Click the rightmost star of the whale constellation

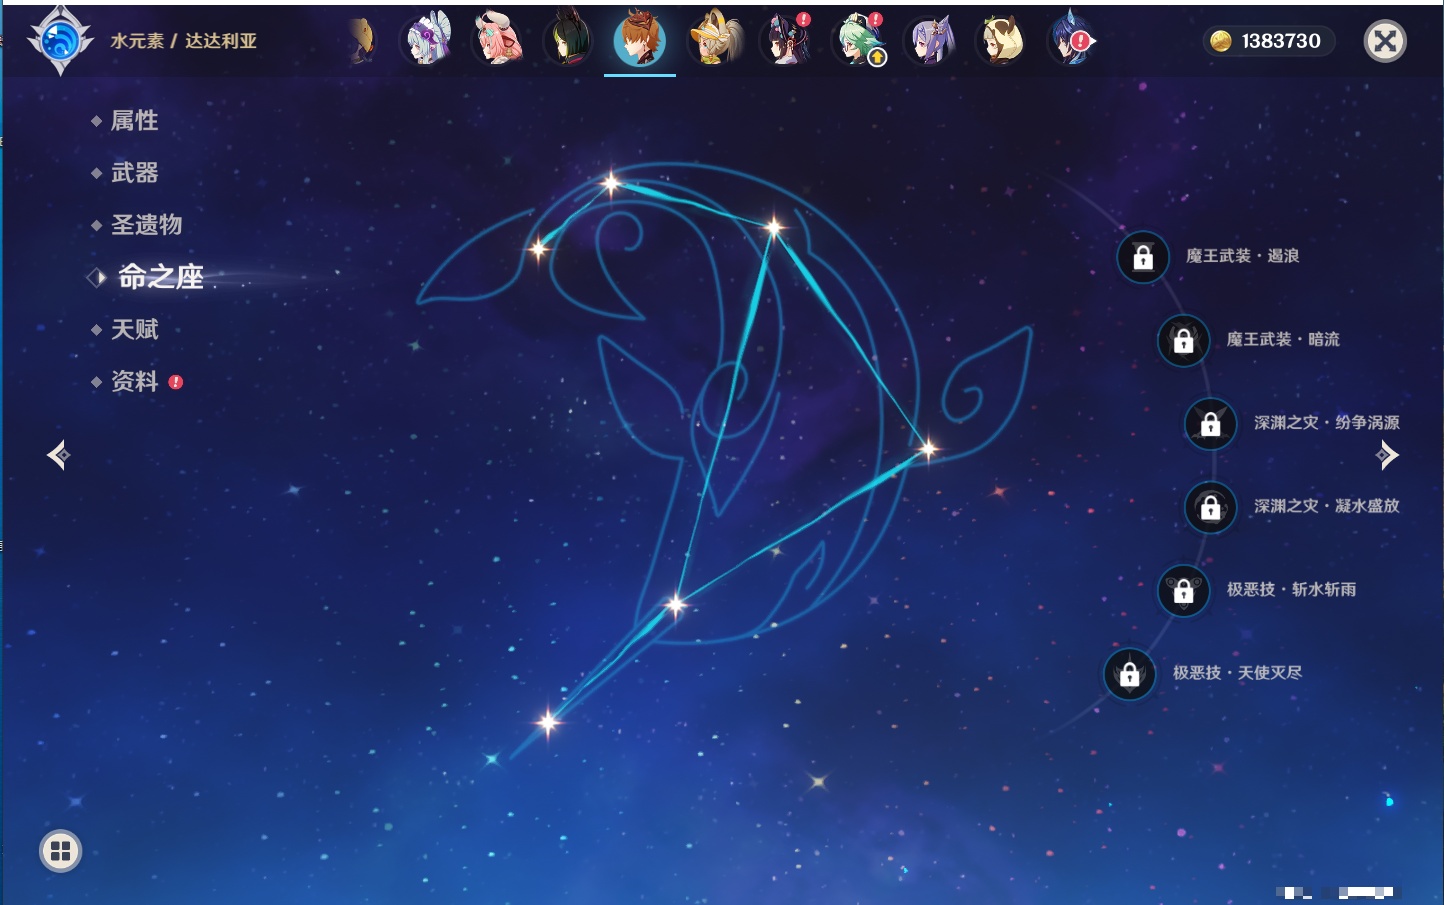point(927,449)
